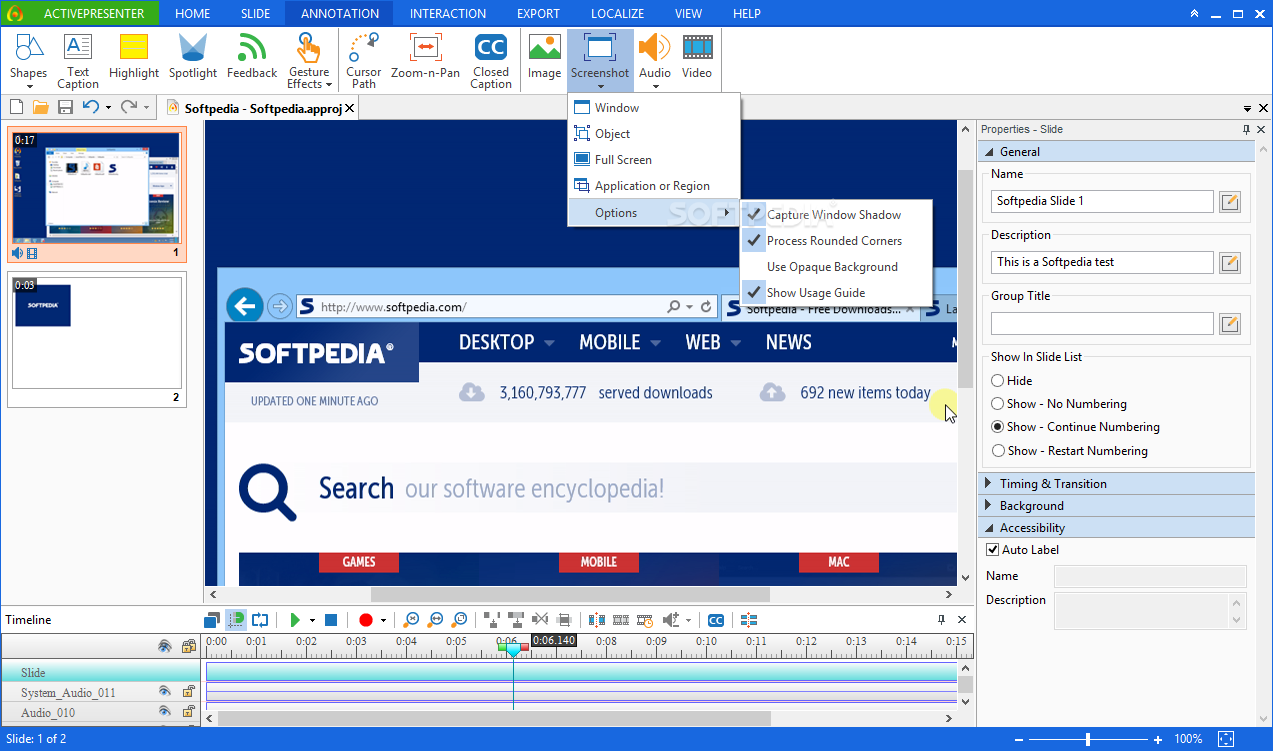
Task: Switch to the SLIDE ribbon tab
Action: (x=255, y=14)
